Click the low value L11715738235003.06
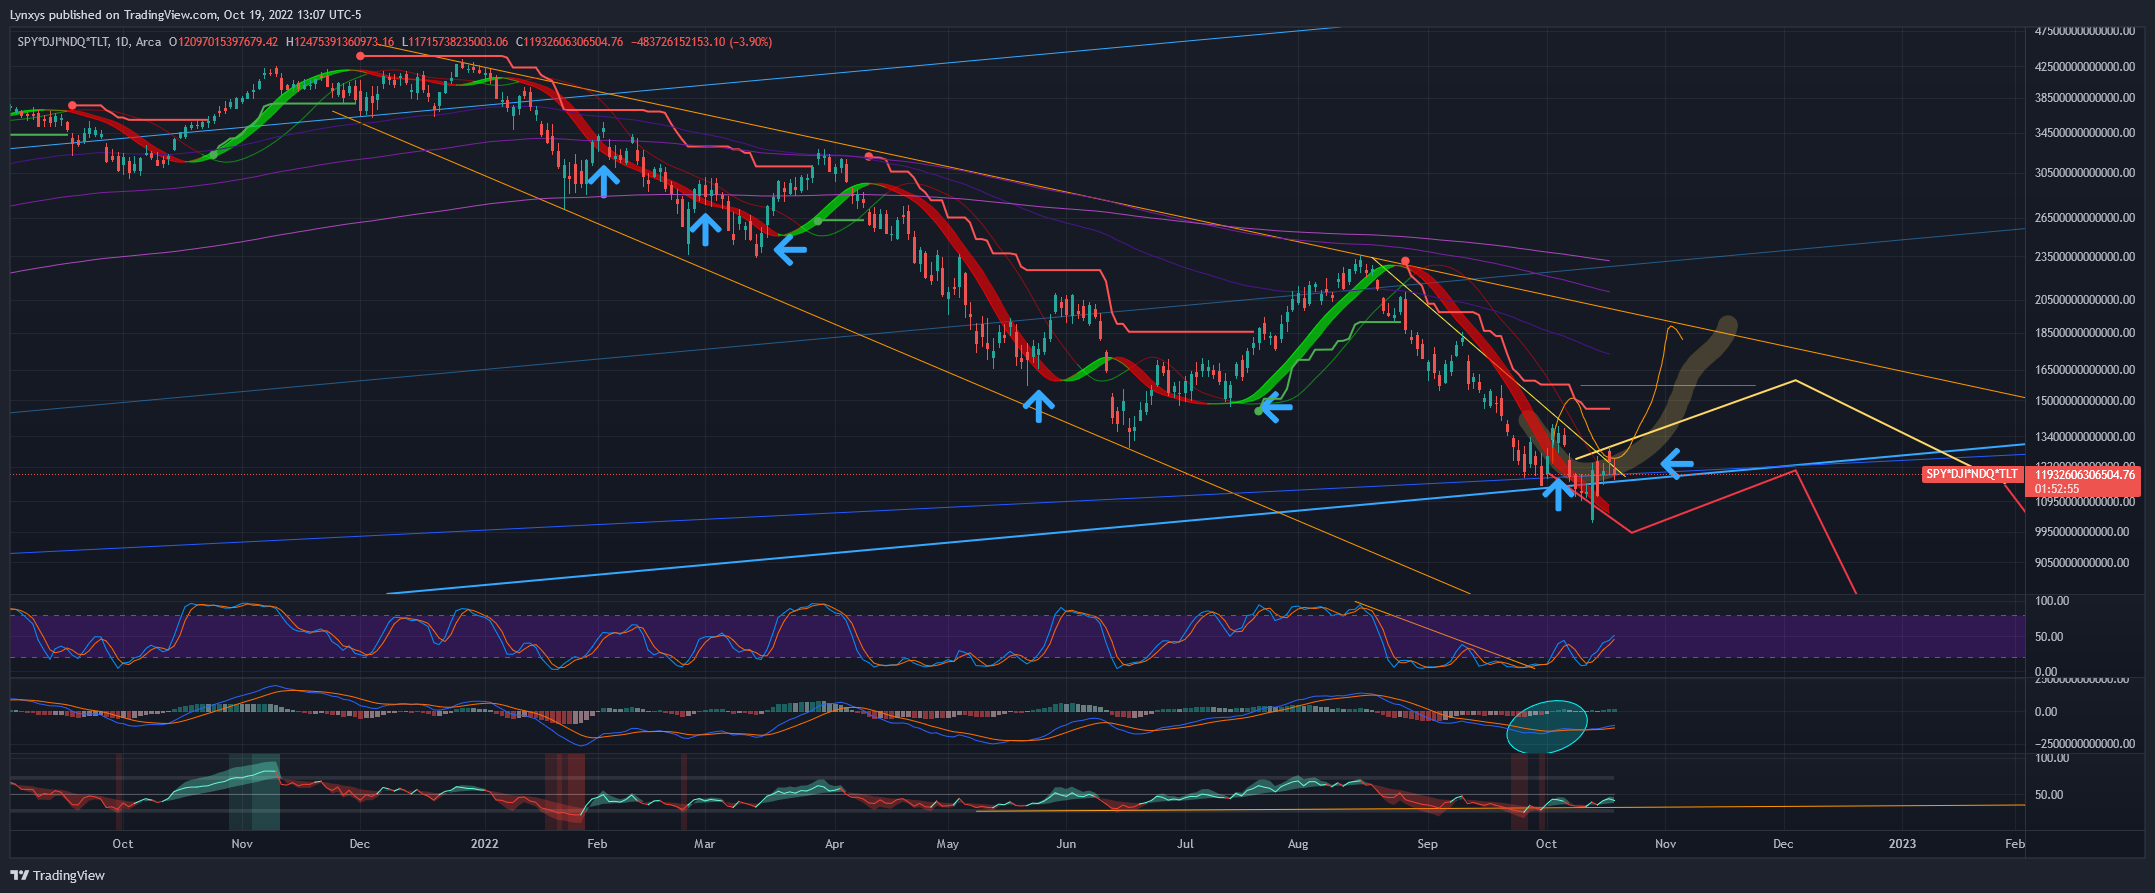Screen dimensions: 2155x893 coord(455,42)
